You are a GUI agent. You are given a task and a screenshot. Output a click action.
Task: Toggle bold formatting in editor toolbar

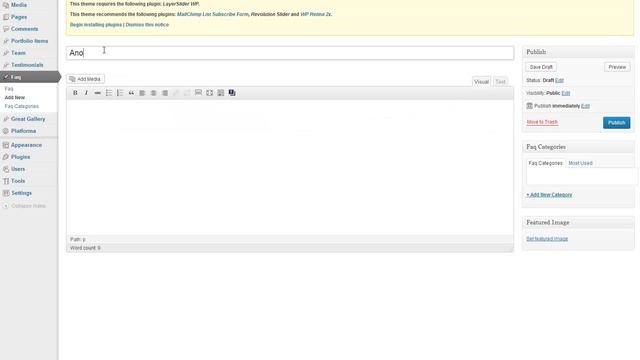tap(75, 93)
